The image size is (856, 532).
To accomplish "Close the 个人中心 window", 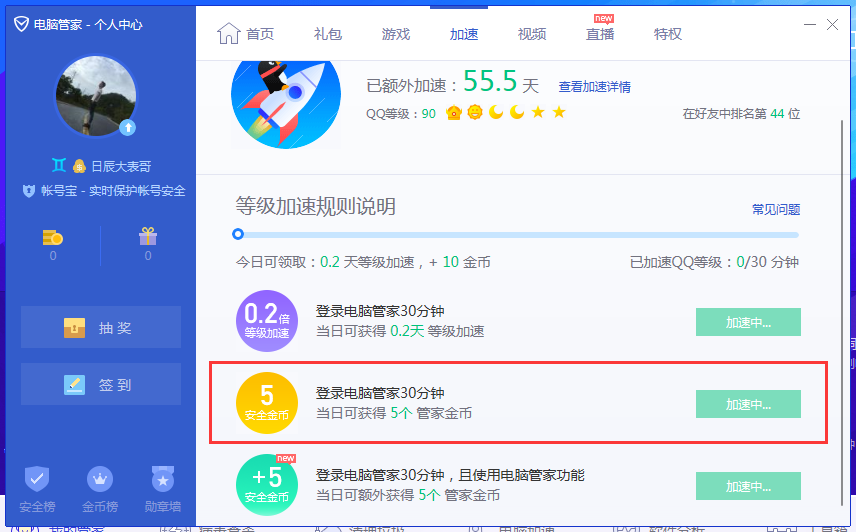I will 833,25.
